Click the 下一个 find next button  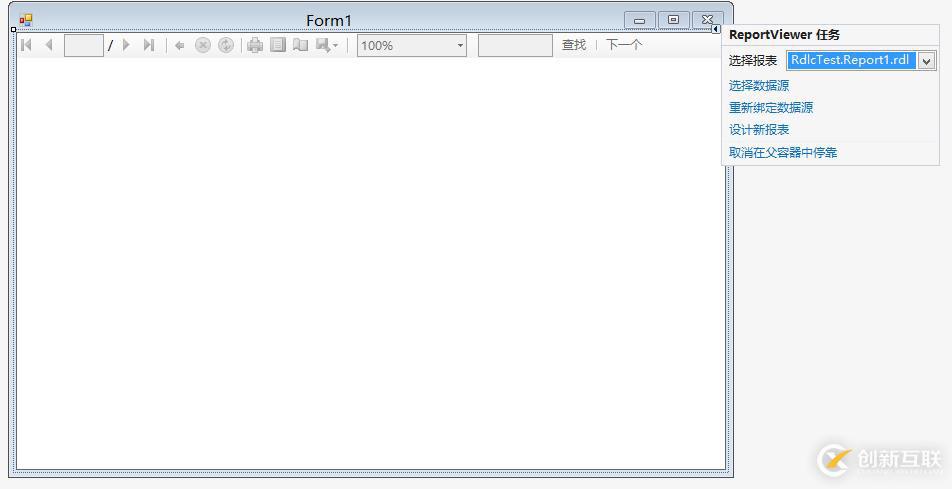(x=624, y=45)
